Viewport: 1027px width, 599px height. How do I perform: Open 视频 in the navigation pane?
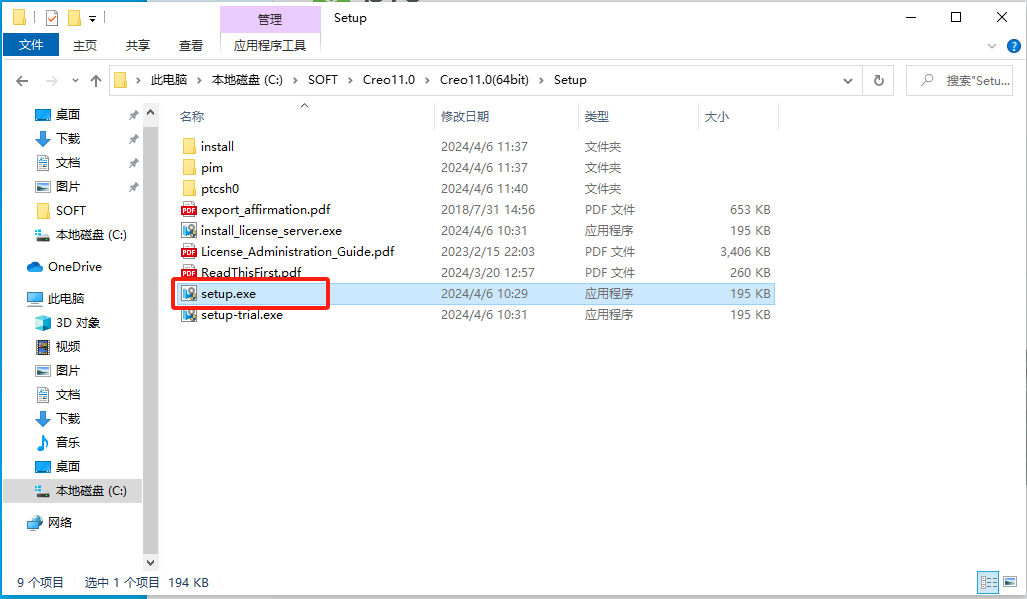point(67,346)
